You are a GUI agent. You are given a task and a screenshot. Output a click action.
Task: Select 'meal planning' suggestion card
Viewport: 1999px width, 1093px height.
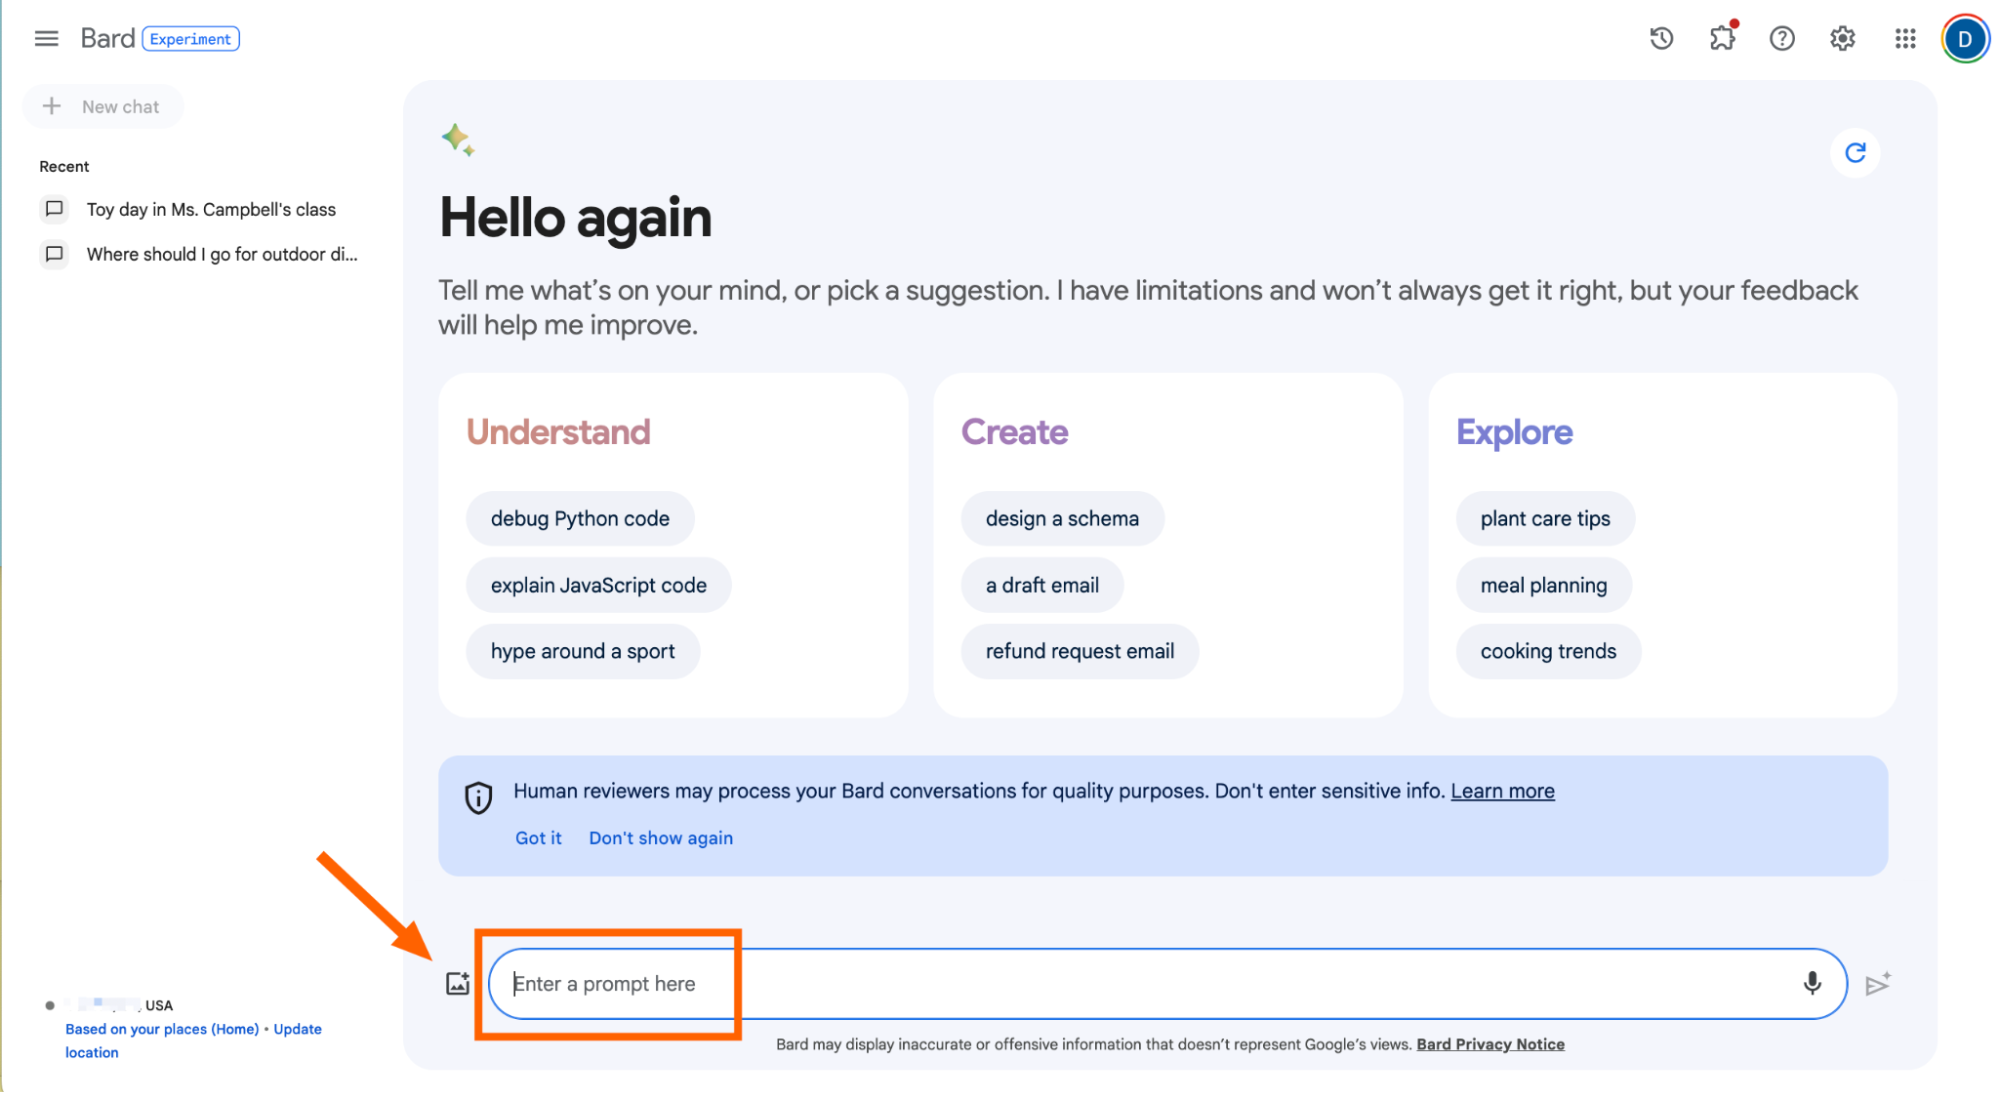[x=1545, y=584]
